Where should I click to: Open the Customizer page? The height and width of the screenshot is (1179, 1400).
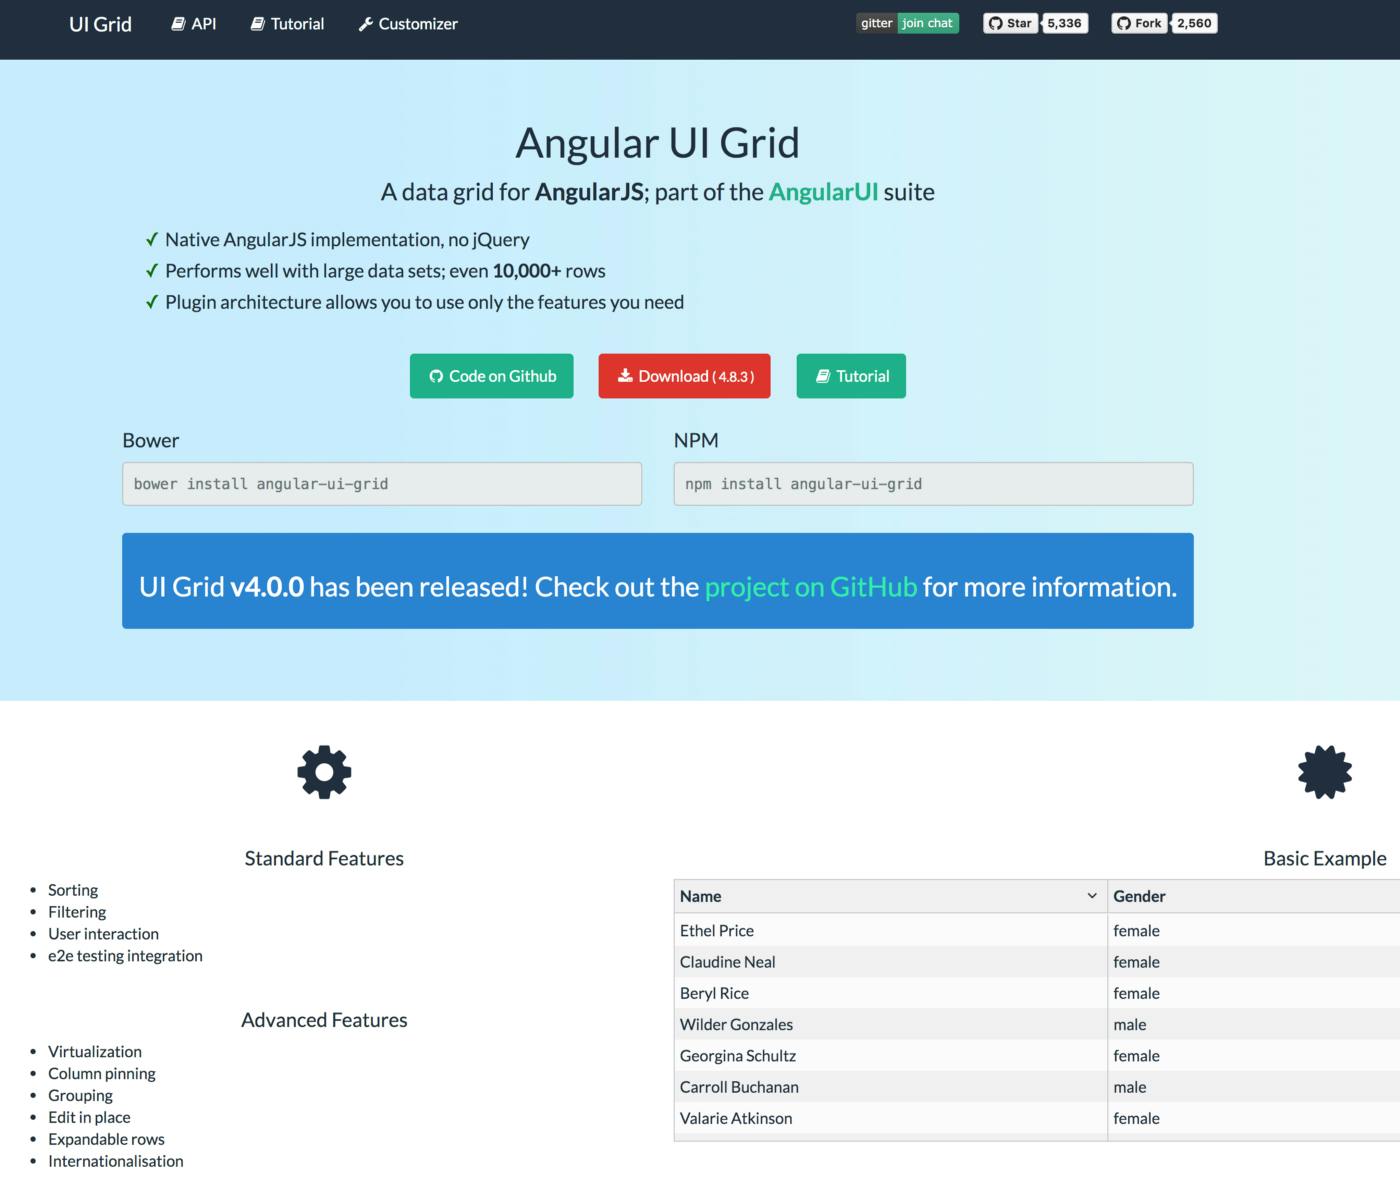[408, 24]
